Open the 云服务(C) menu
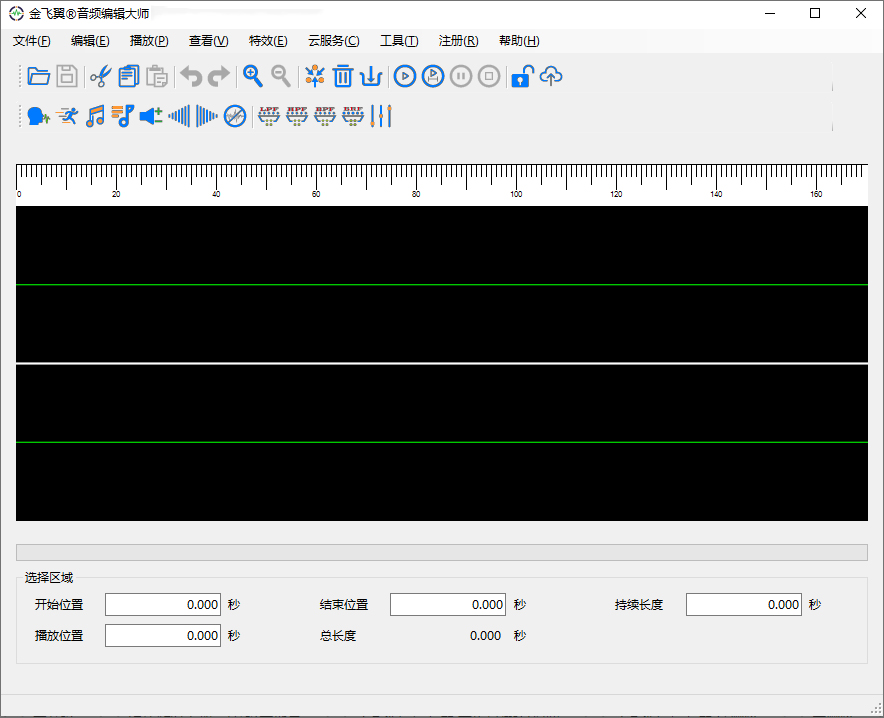This screenshot has height=718, width=884. (334, 41)
